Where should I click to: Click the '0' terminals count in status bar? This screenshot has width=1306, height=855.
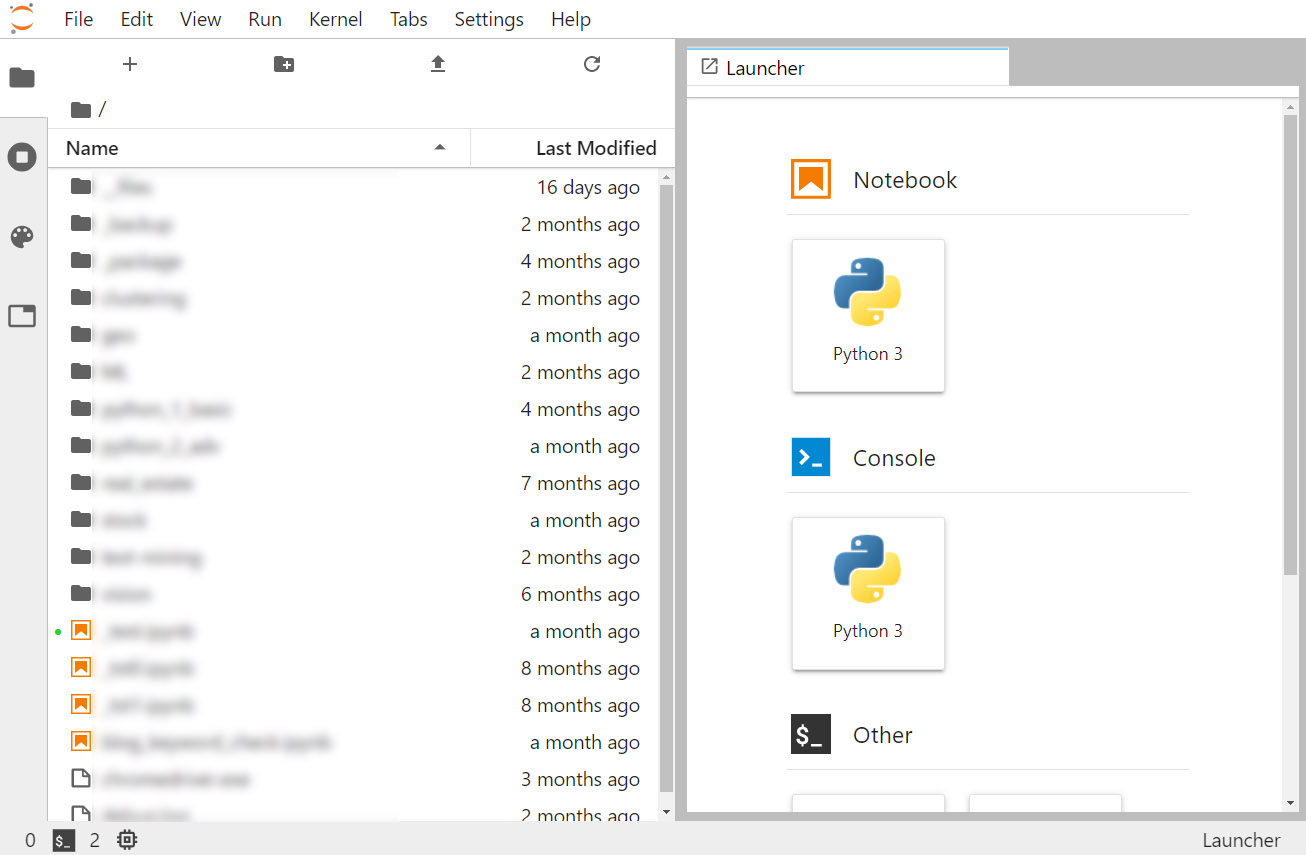(x=30, y=841)
